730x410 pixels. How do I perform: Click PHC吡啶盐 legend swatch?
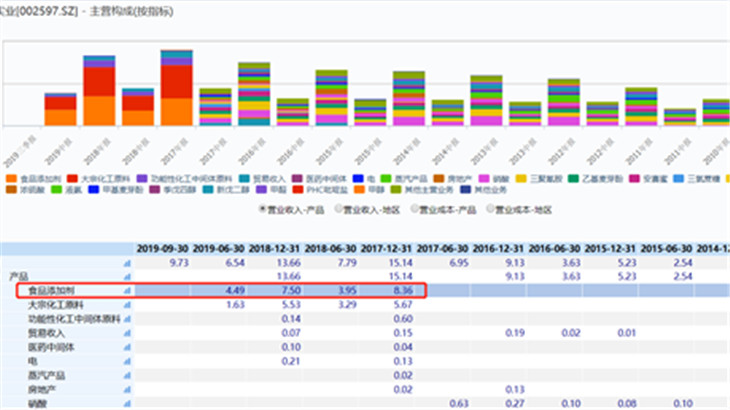[298, 190]
